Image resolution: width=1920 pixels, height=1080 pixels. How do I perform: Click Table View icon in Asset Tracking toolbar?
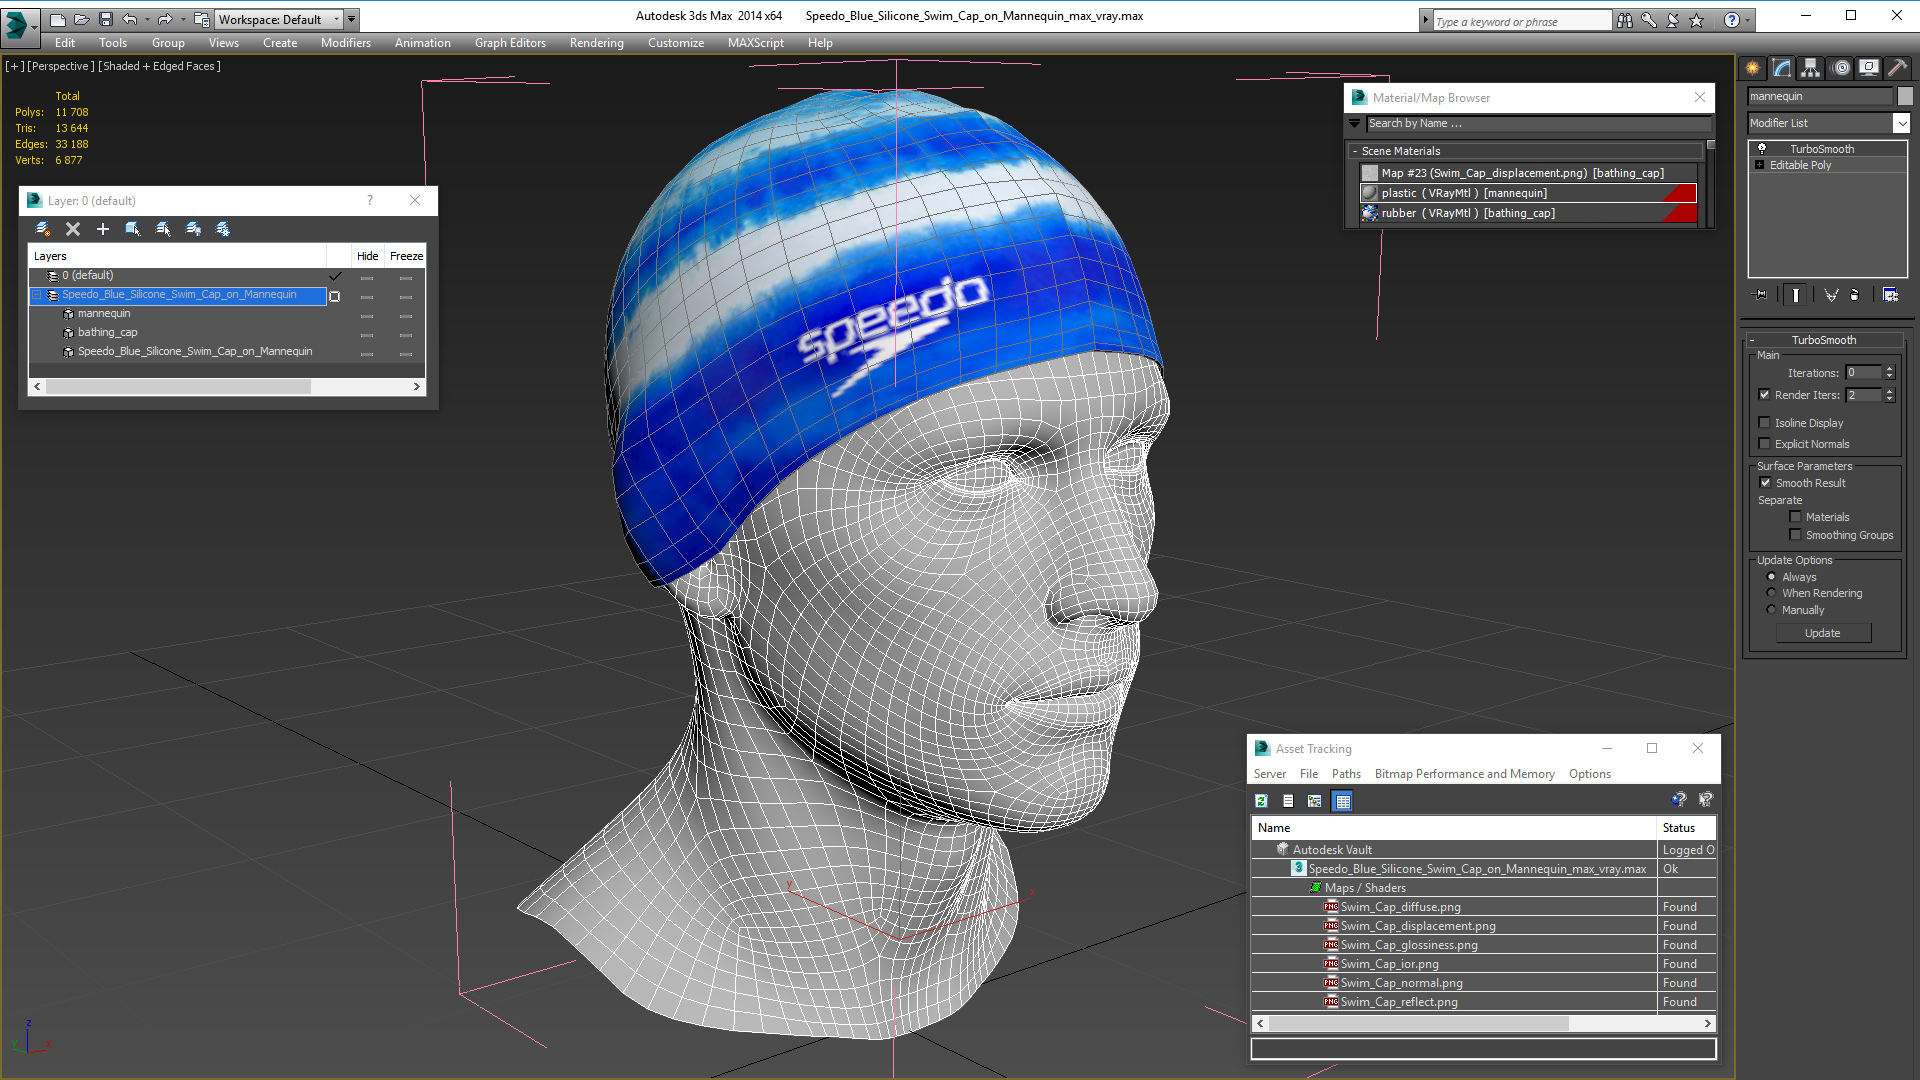coord(1343,801)
